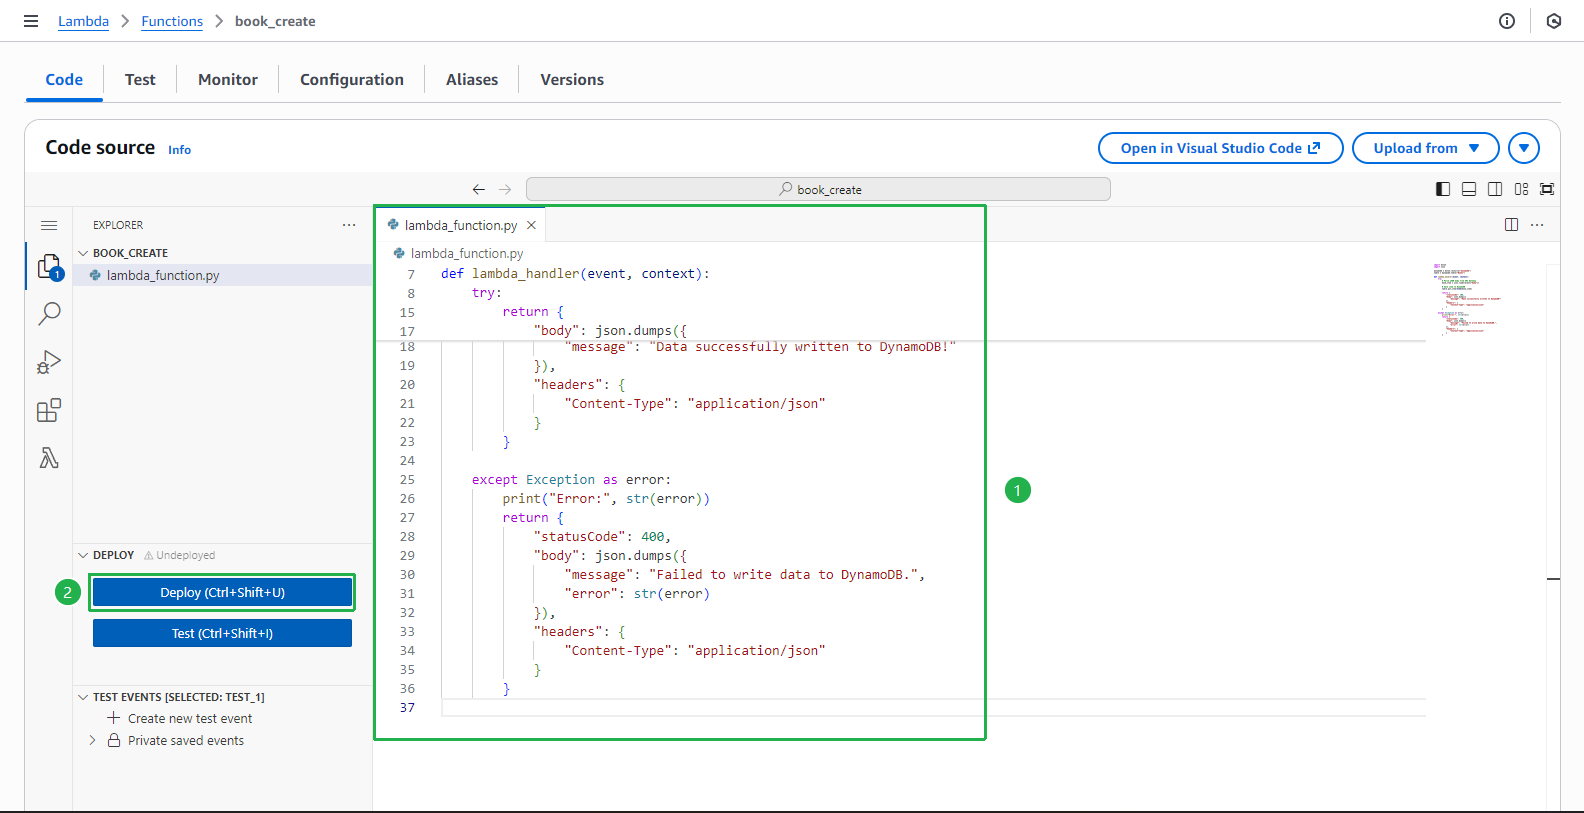The width and height of the screenshot is (1584, 813).
Task: Click the except Exception as error line
Action: [571, 480]
